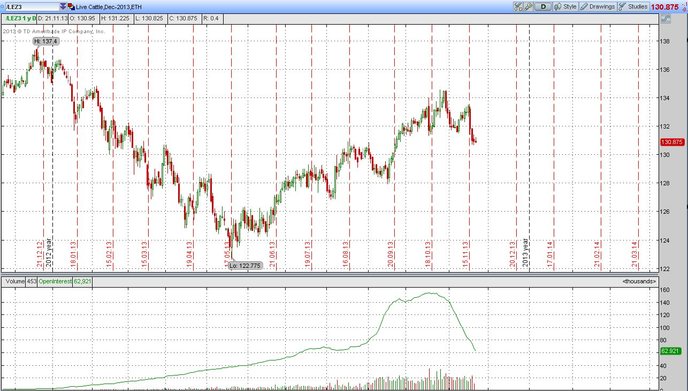The image size is (688, 391).
Task: Toggle the OpenInterest label in lower panel
Action: click(55, 281)
